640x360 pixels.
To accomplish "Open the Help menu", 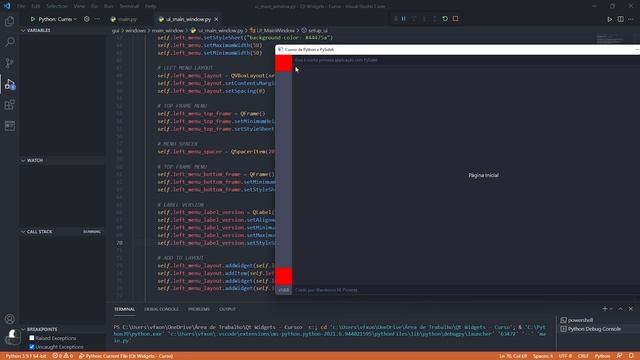I will pyautogui.click(x=151, y=6).
